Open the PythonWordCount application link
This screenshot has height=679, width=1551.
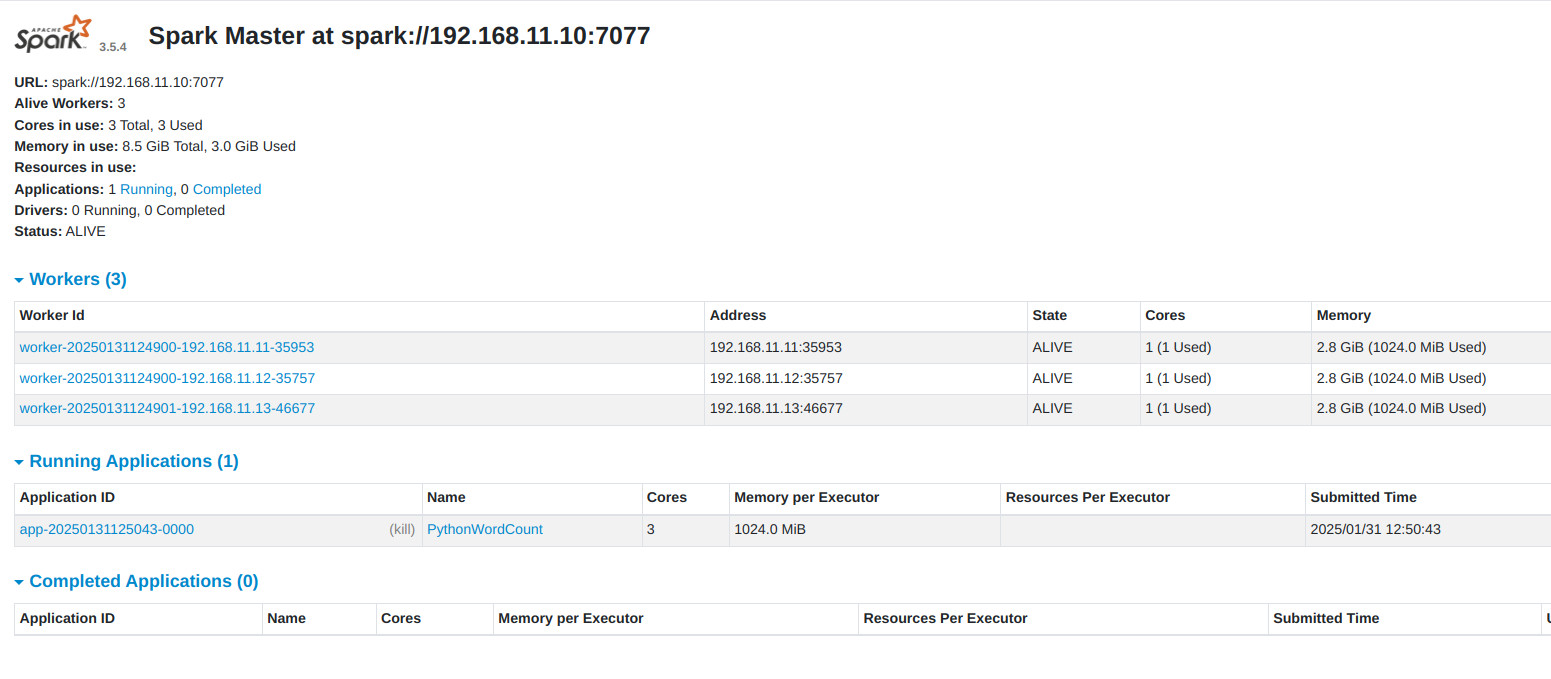[485, 529]
